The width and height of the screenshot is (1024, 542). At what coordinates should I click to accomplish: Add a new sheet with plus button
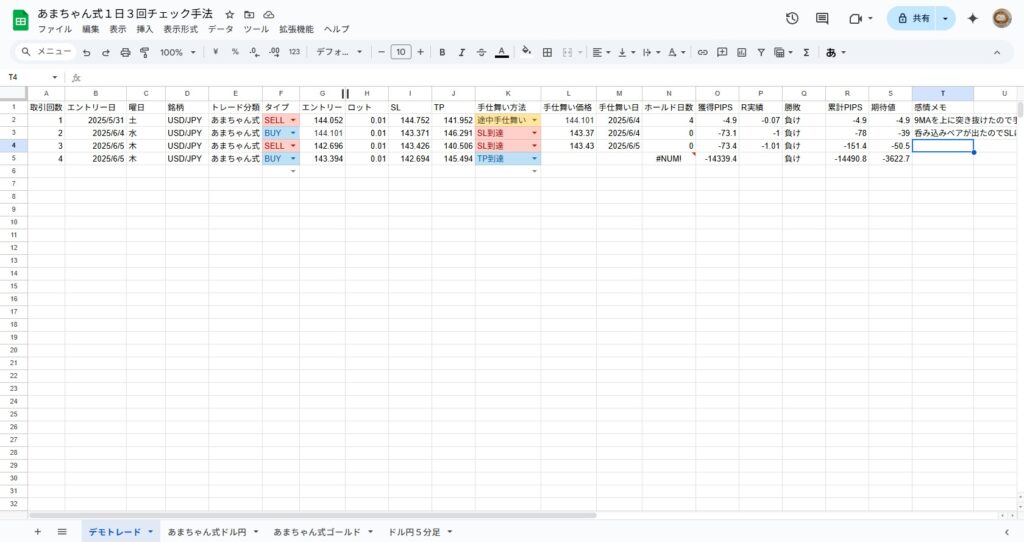[38, 532]
